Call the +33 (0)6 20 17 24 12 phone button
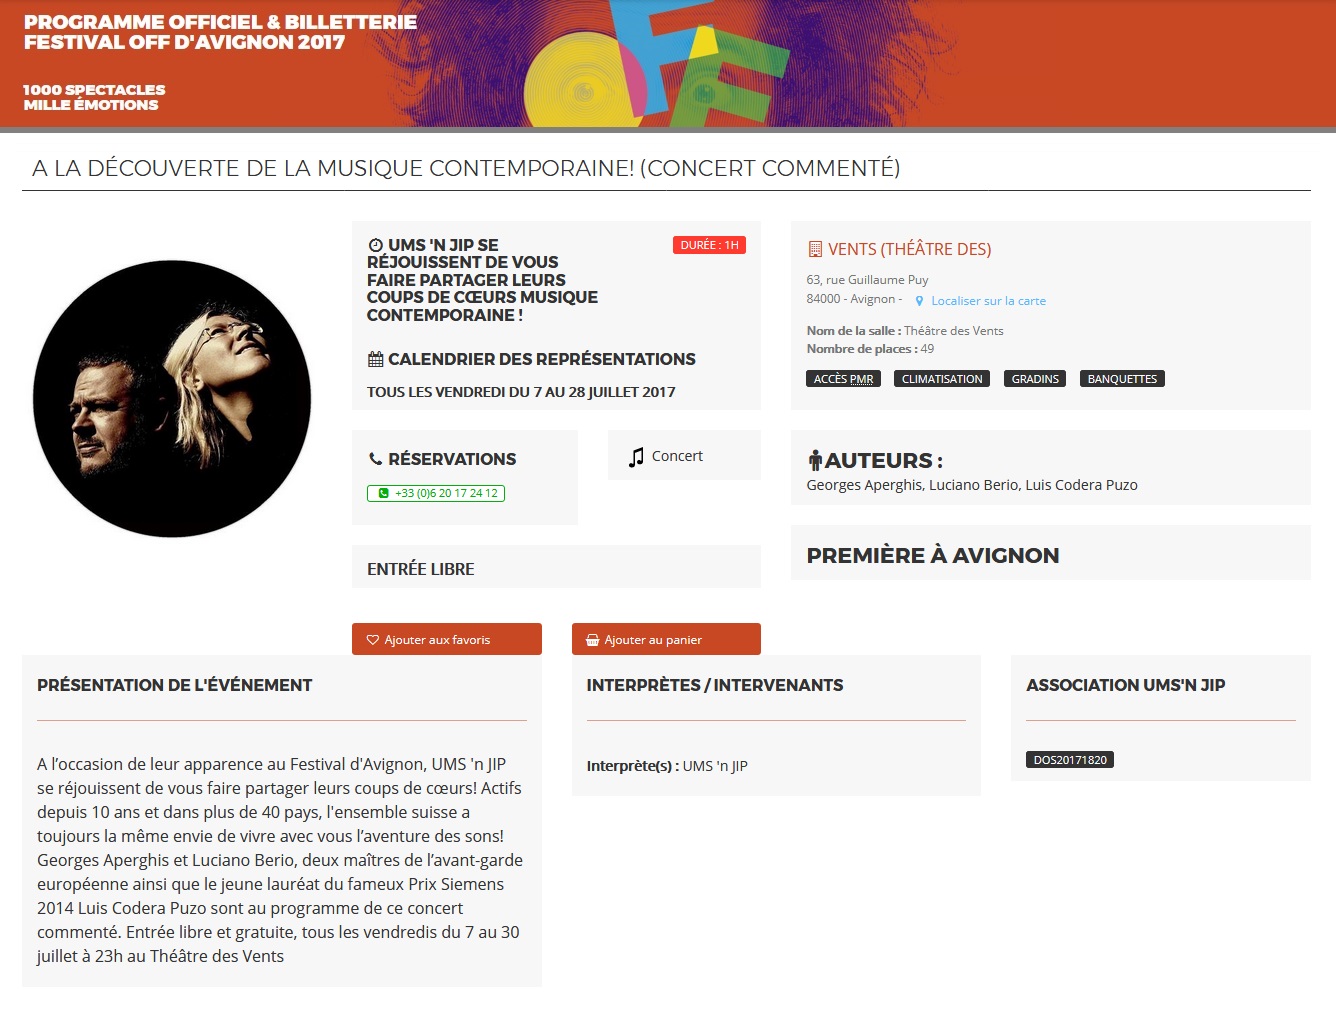This screenshot has width=1336, height=1020. point(436,493)
